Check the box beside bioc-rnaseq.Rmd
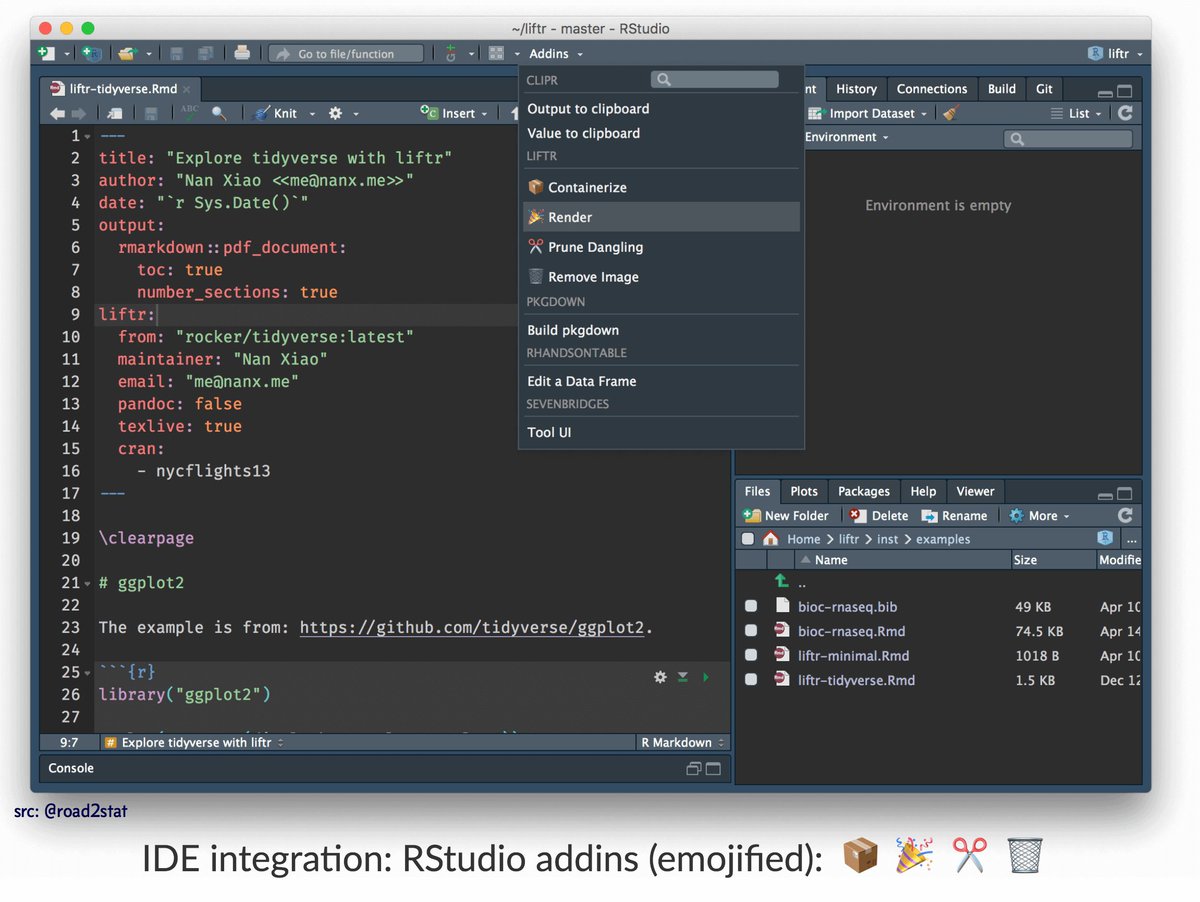The width and height of the screenshot is (1200, 902). 751,631
